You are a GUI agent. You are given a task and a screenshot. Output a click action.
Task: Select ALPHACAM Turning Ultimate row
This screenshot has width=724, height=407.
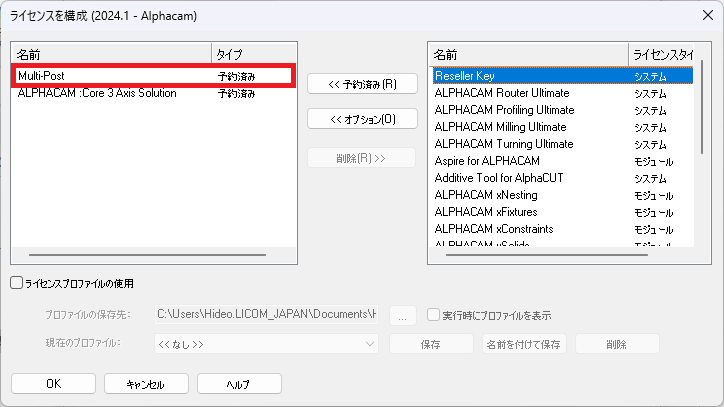point(563,144)
